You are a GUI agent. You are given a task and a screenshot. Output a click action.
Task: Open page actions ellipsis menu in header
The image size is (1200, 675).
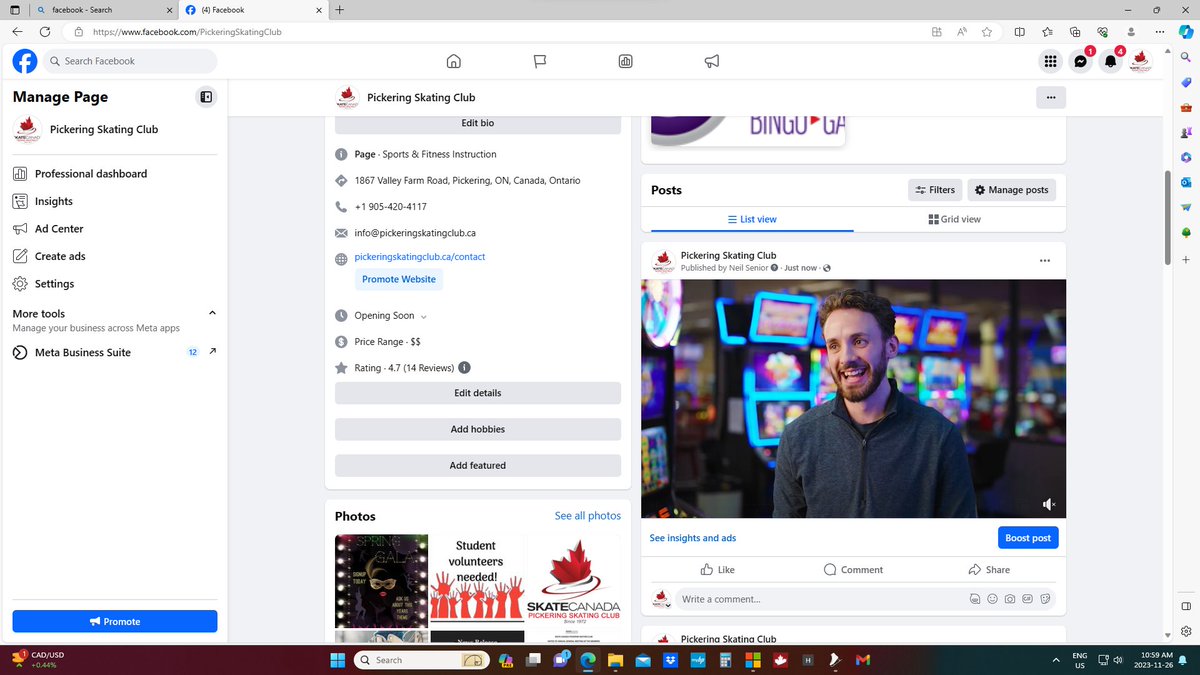click(x=1050, y=98)
